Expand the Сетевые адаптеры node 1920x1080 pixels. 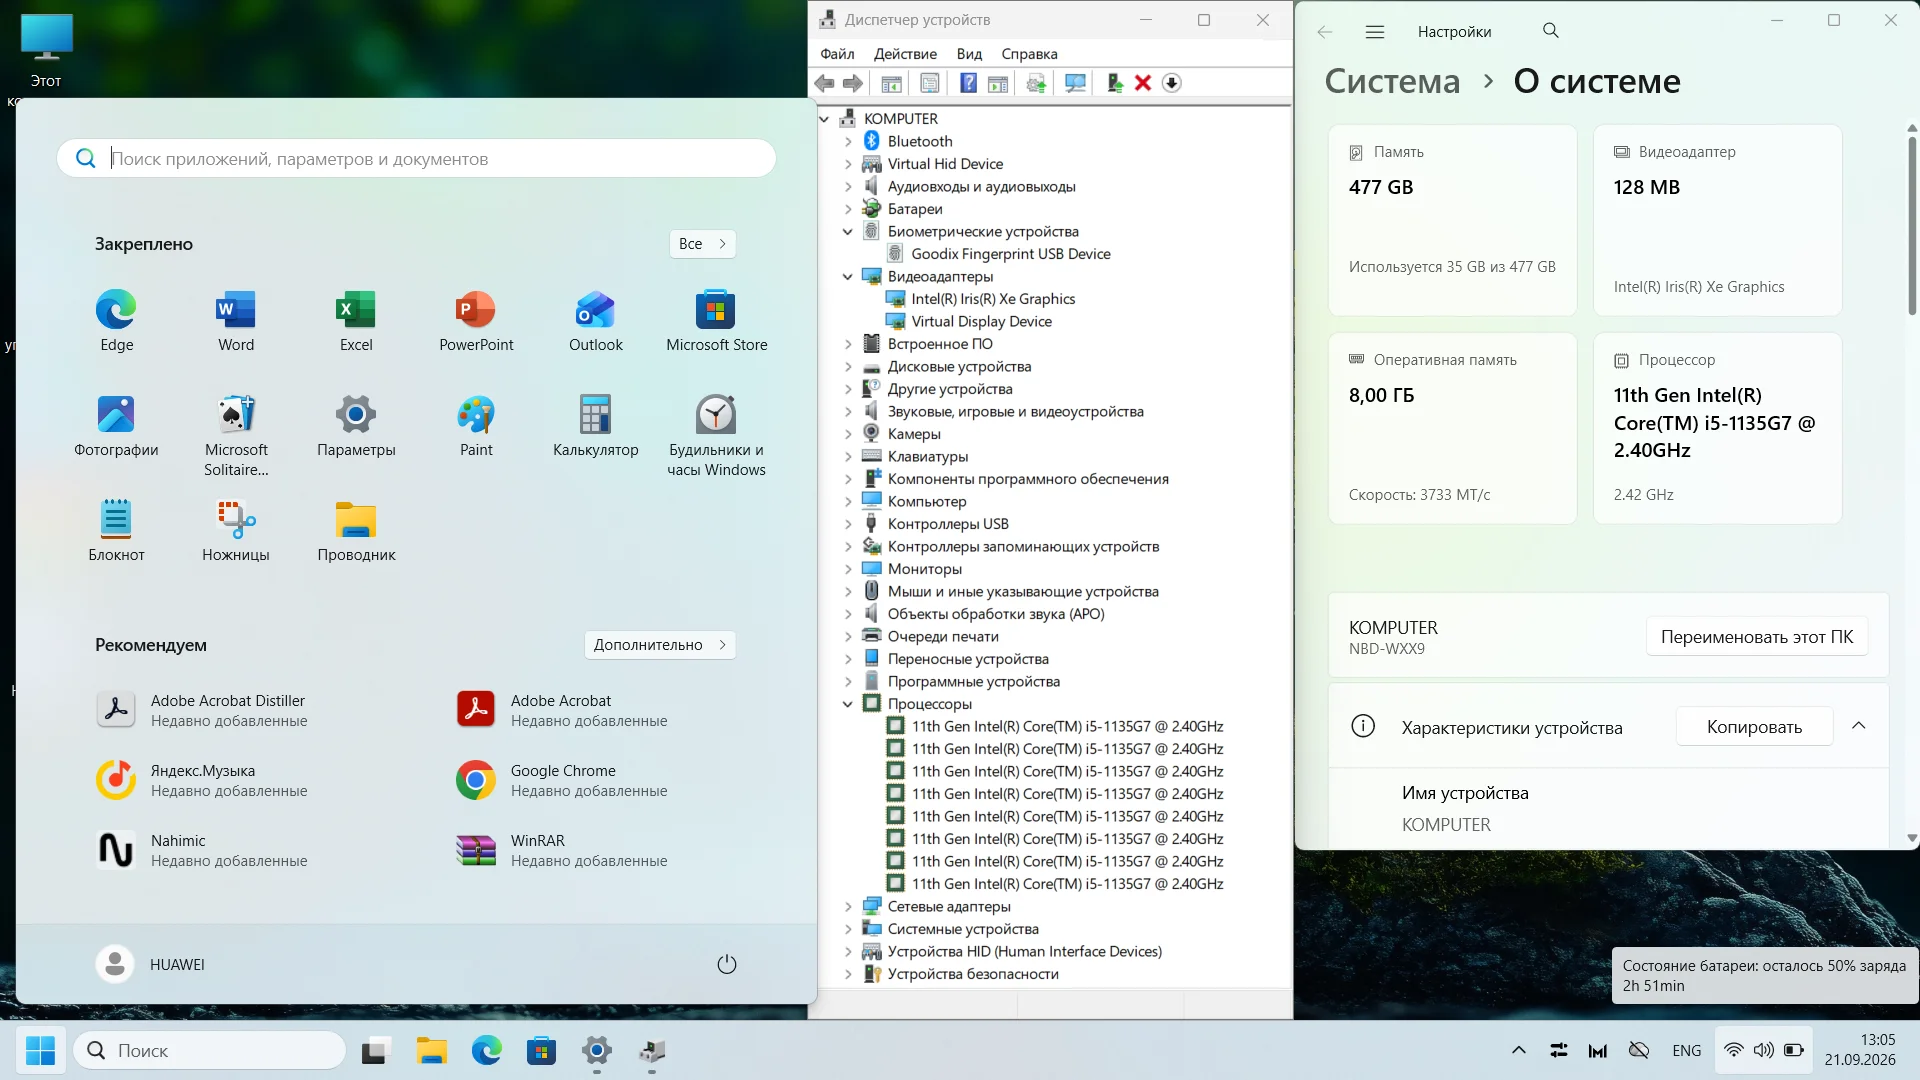coord(848,906)
